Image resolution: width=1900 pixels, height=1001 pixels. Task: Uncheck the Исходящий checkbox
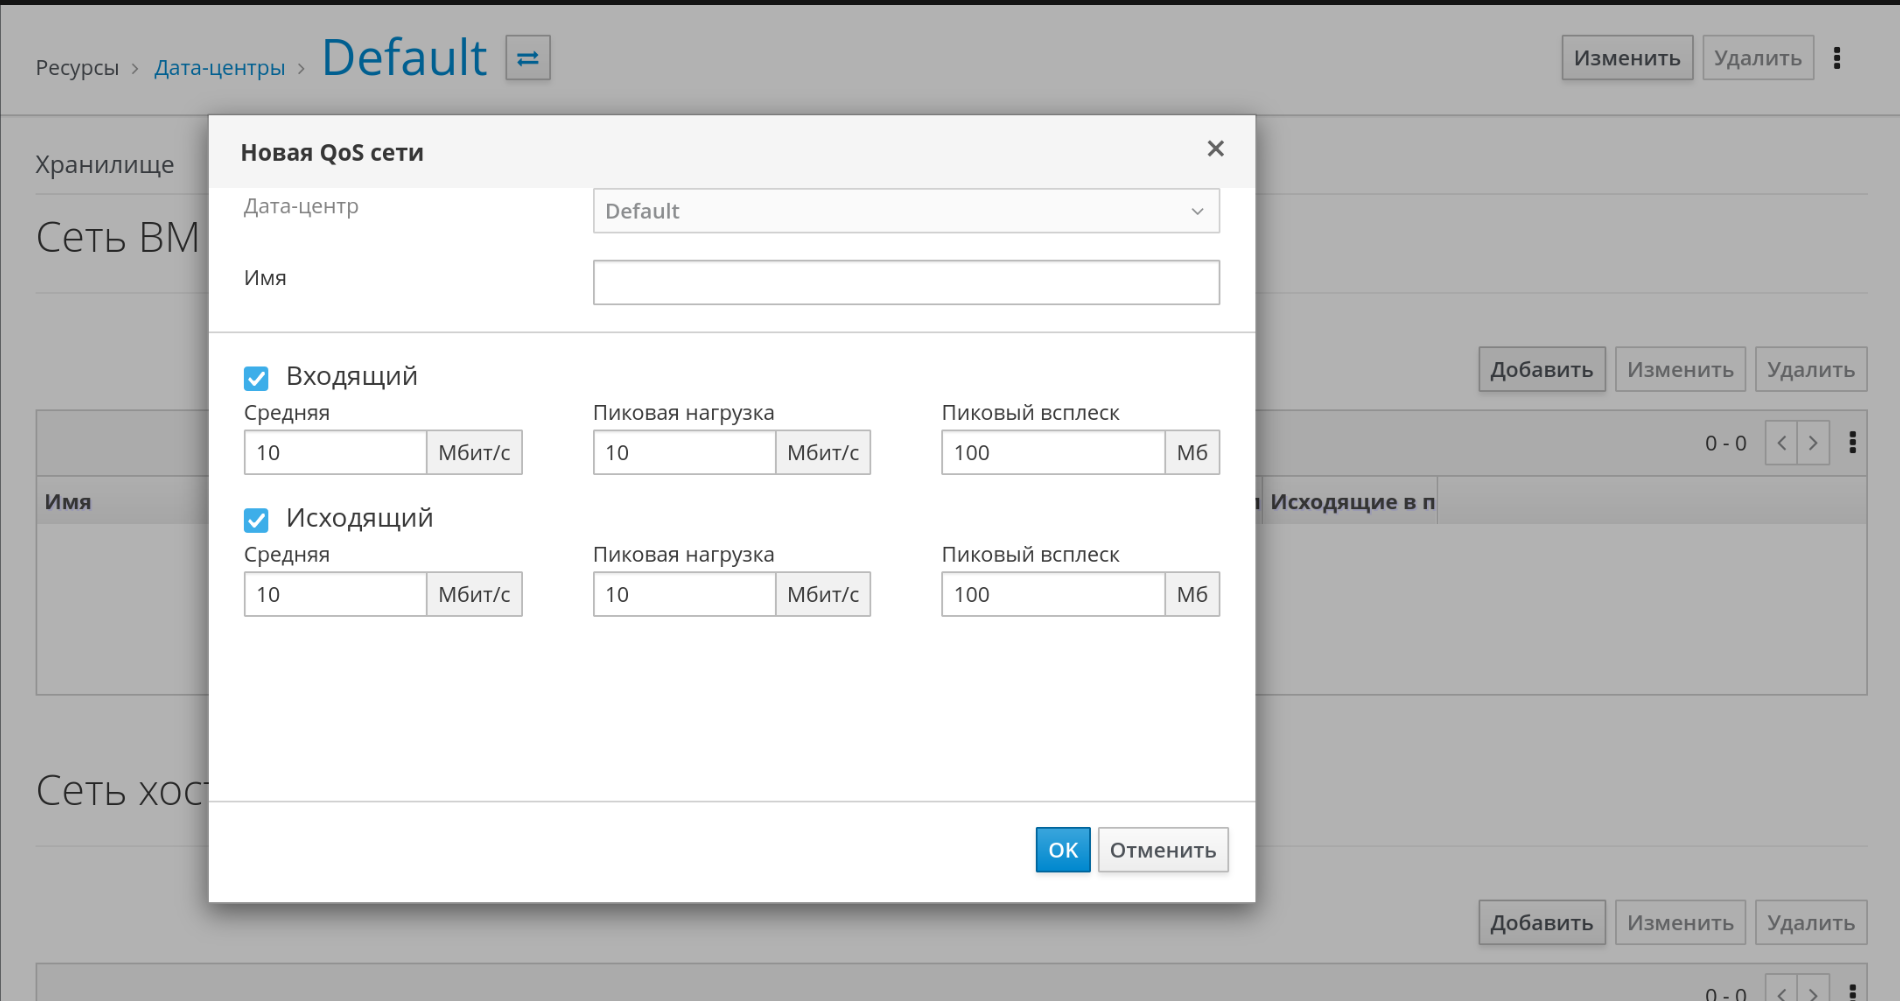click(256, 520)
